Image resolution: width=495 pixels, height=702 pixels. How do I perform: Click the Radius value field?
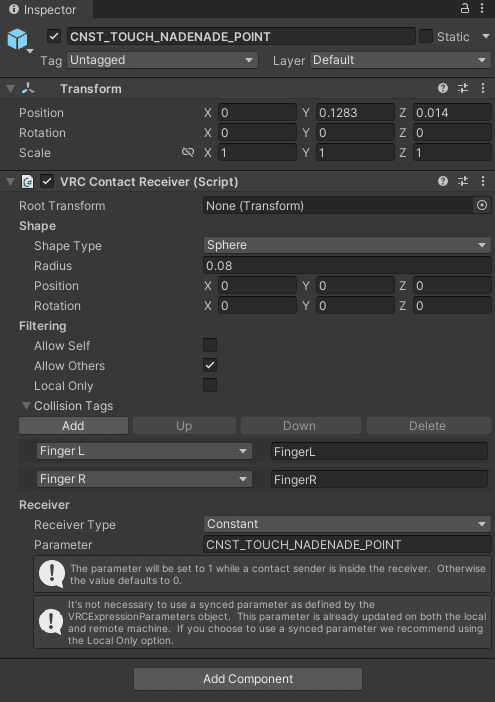[x=347, y=265]
